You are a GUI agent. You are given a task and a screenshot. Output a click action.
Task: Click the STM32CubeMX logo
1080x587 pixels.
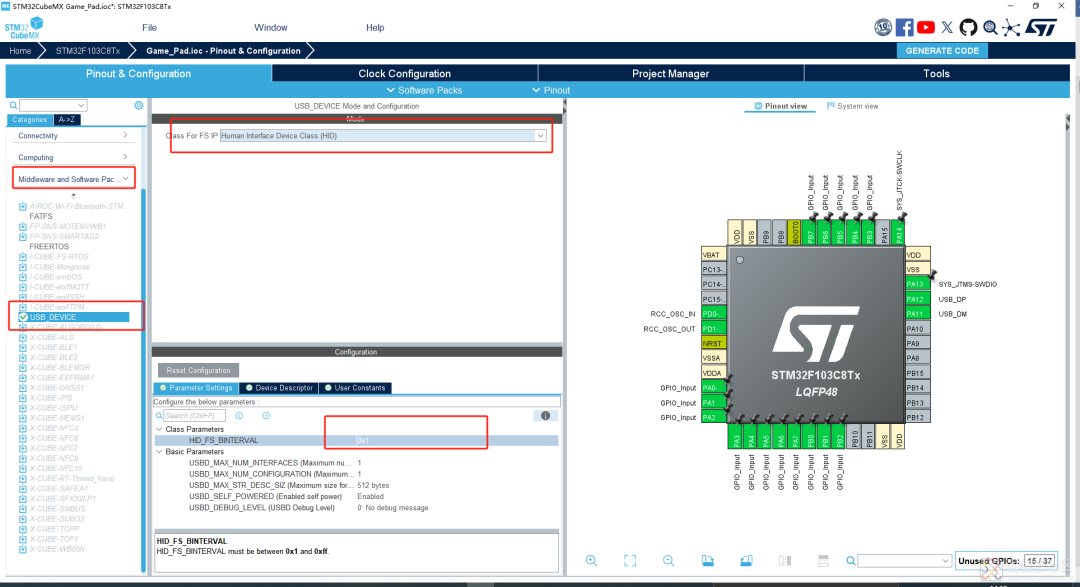pos(24,28)
